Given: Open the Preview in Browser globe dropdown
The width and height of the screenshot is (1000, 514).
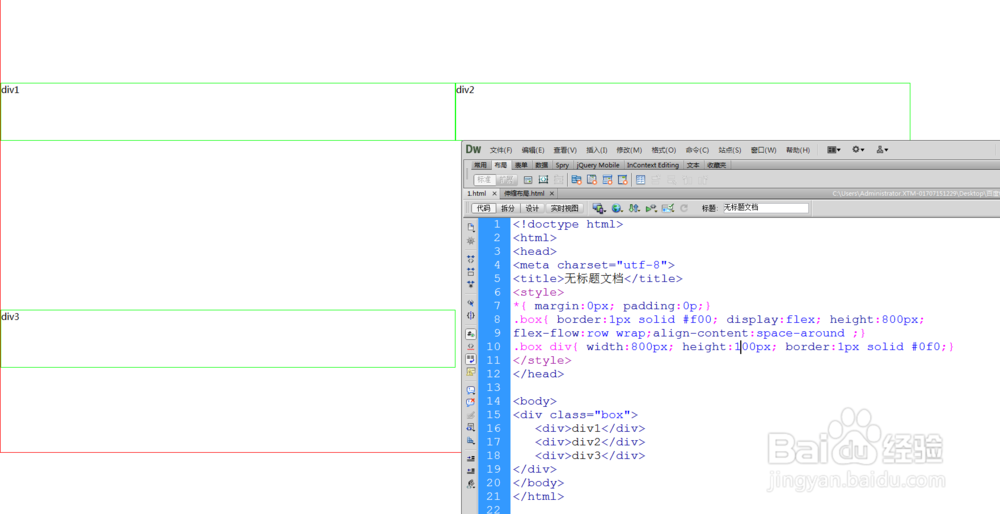Looking at the screenshot, I should click(617, 208).
